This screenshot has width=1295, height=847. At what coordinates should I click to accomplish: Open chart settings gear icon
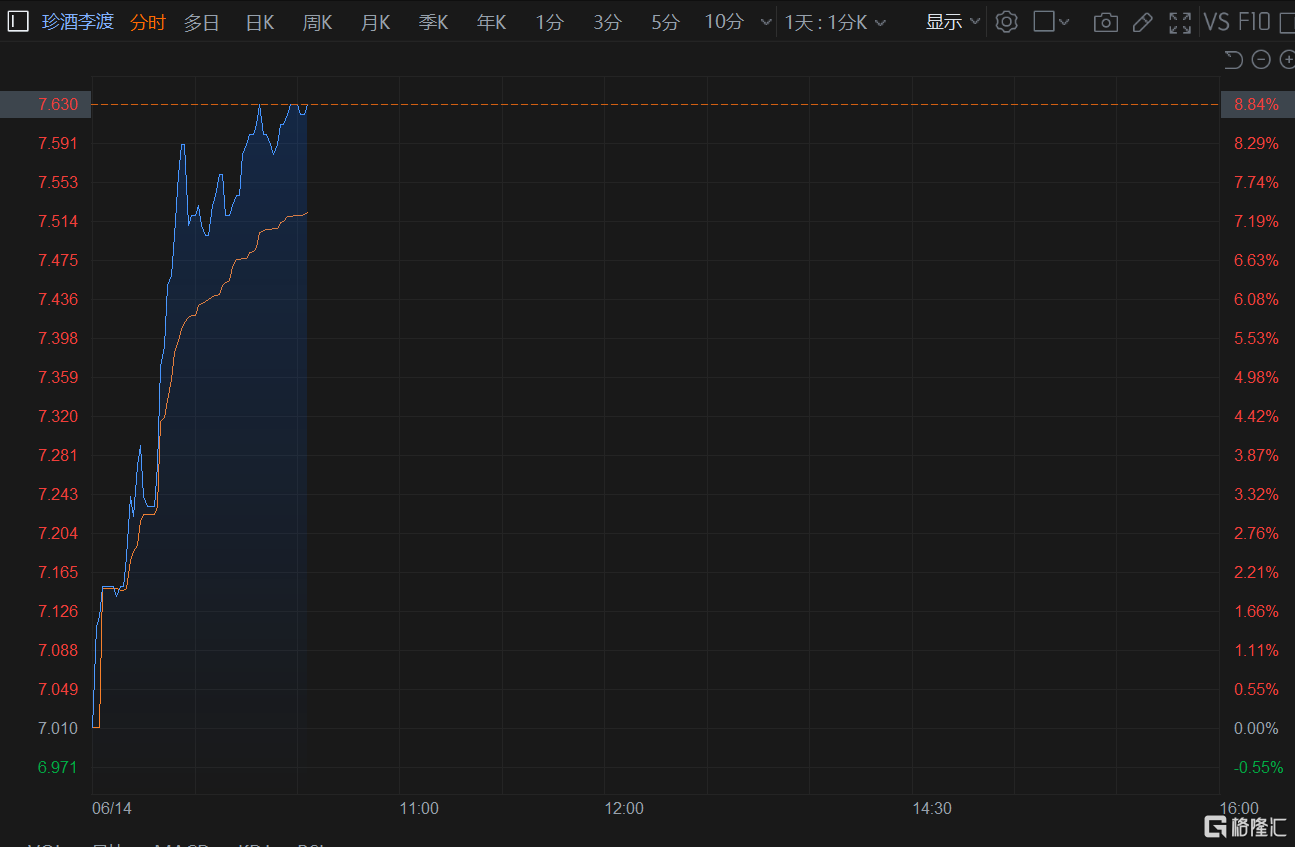click(x=1007, y=22)
